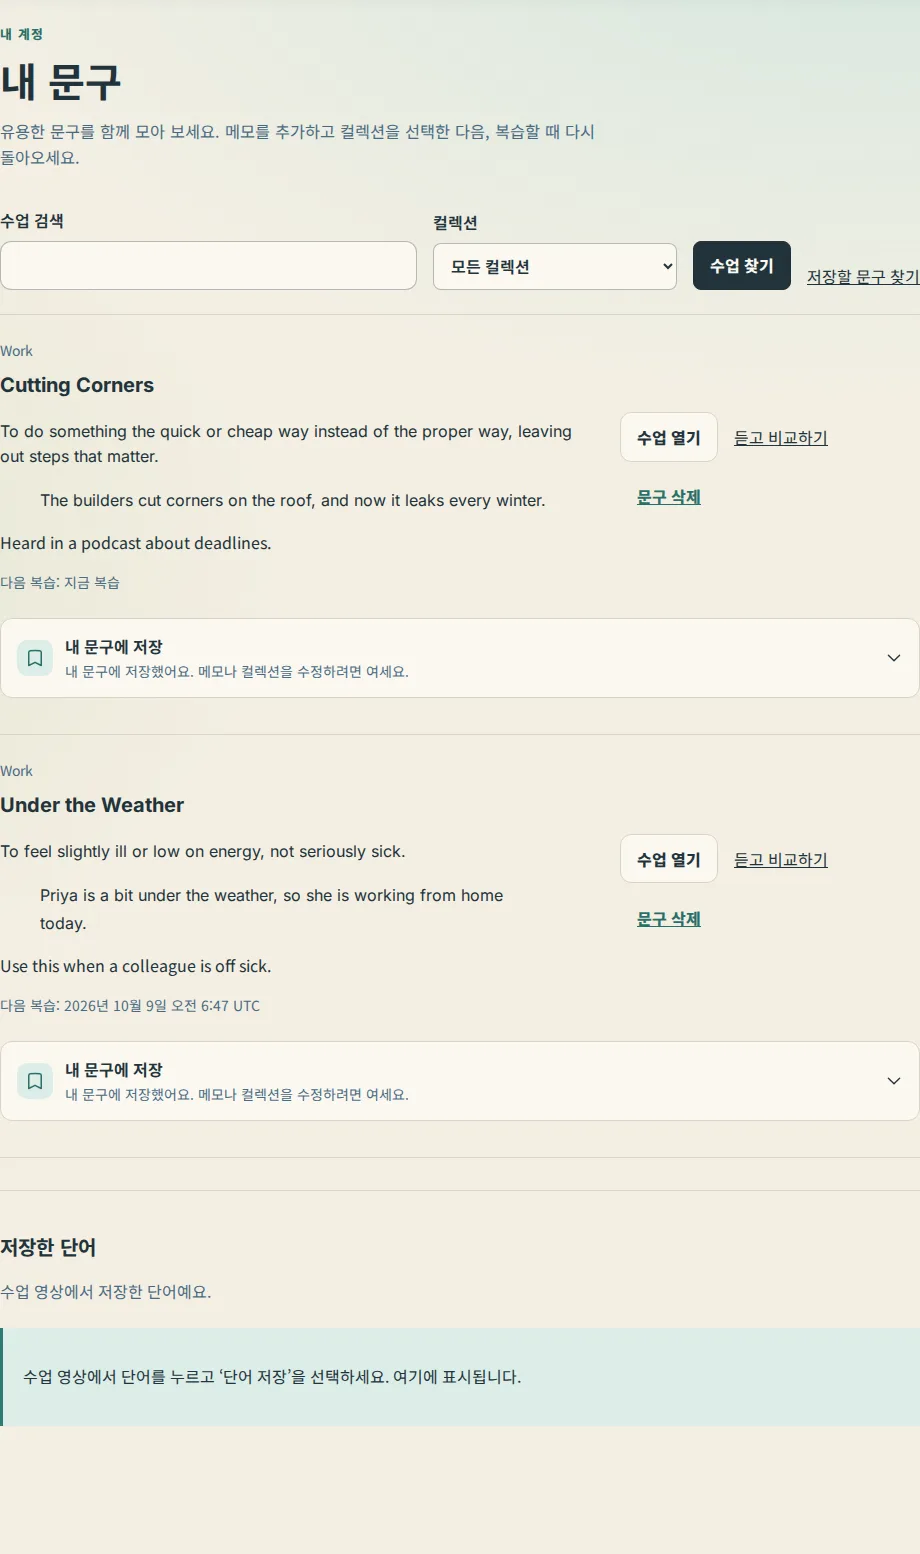Click the 내 계정 breadcrumb label

[x=21, y=34]
